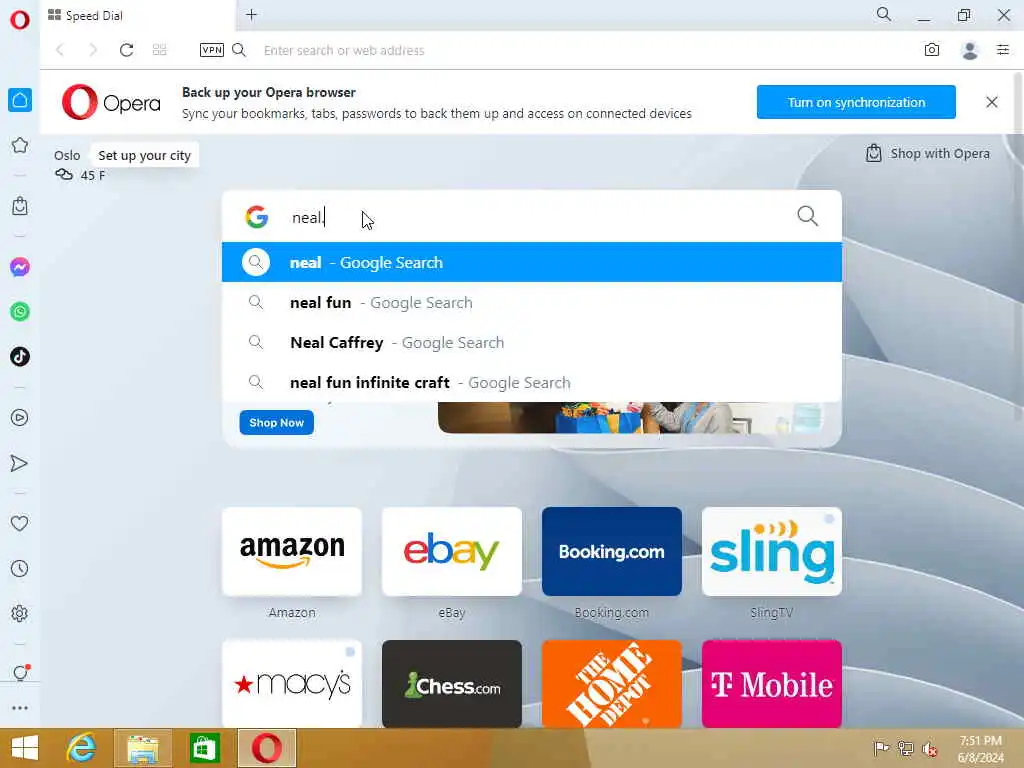
Task: Open the T-Mobile speed dial tile
Action: point(772,684)
